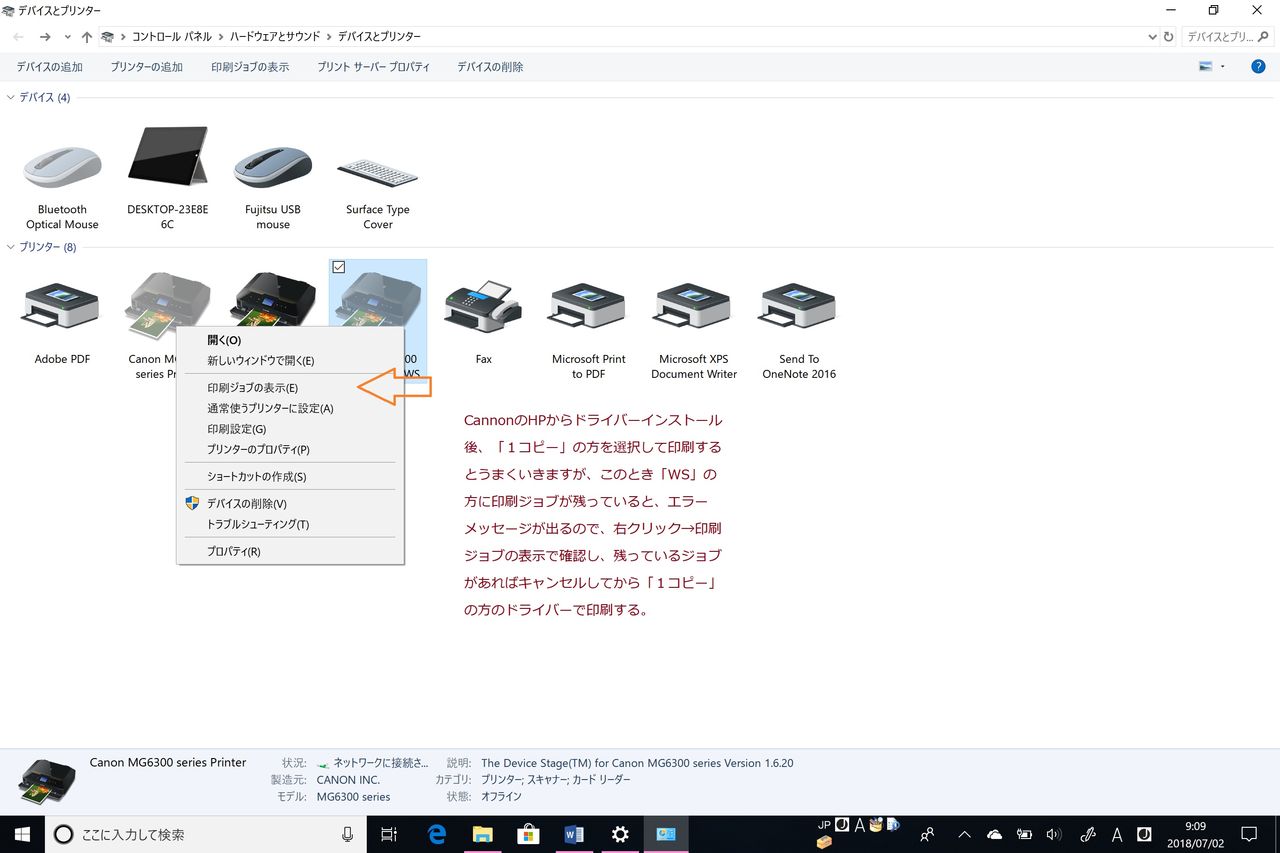The width and height of the screenshot is (1280, 853).
Task: Open the view options dropdown arrow
Action: coord(1222,67)
